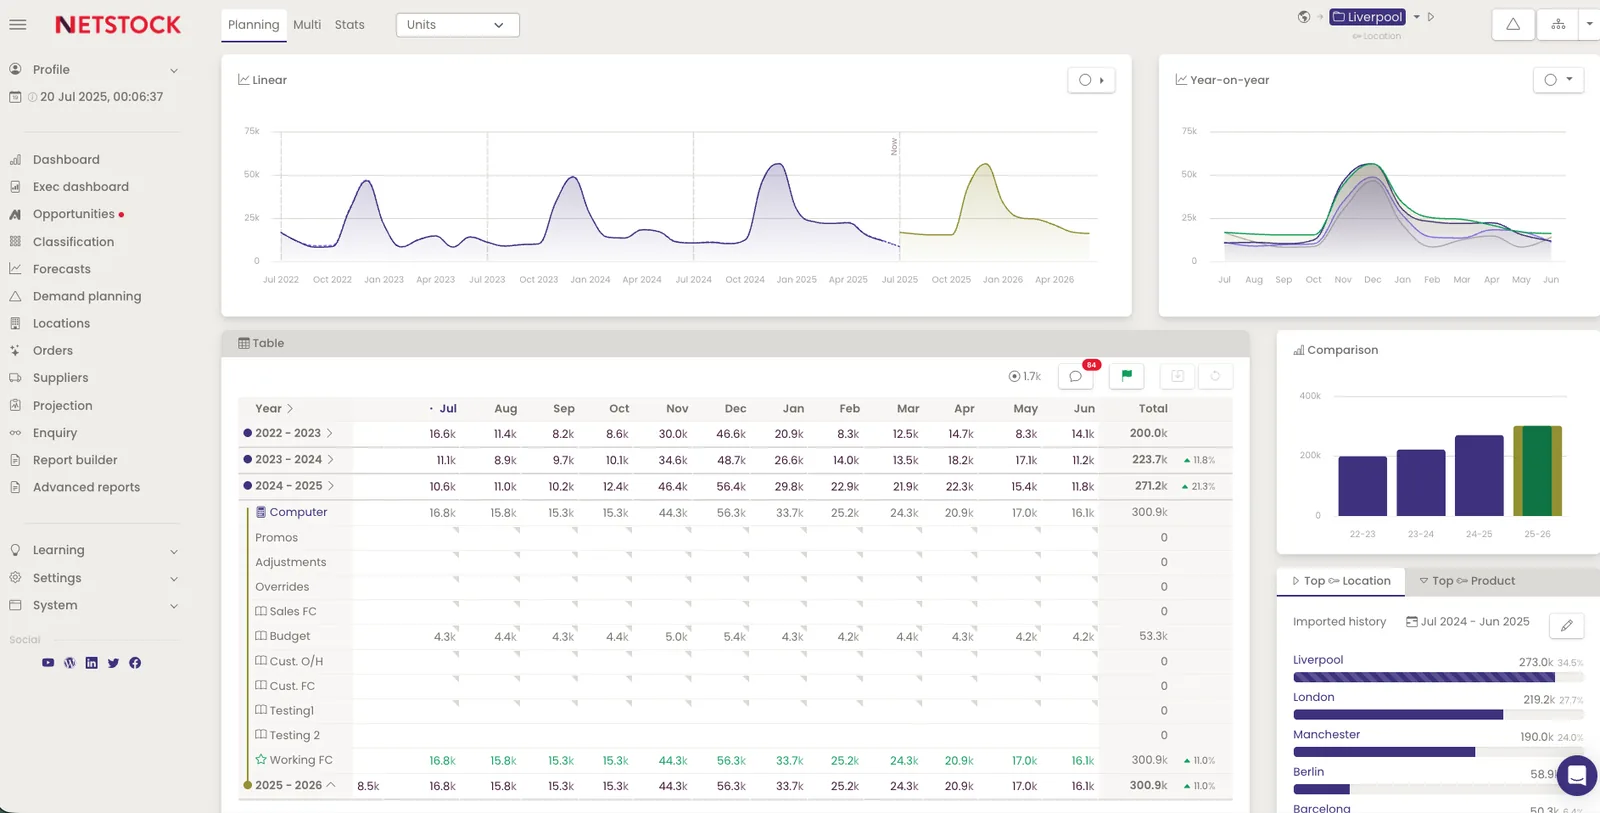Viewport: 1600px width, 813px height.
Task: Click the pencil edit icon for Imported history
Action: click(1567, 625)
